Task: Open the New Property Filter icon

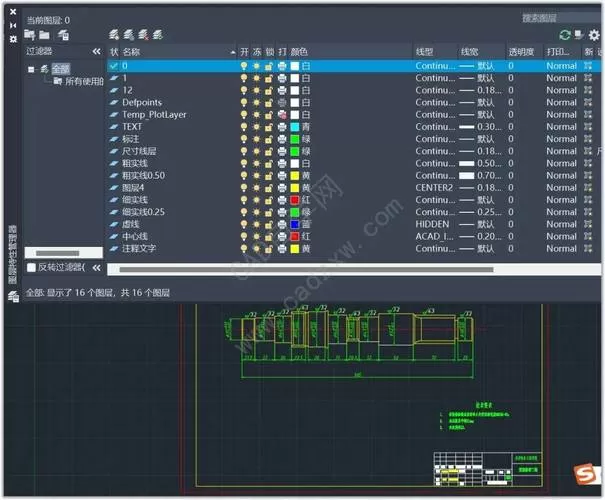Action: pyautogui.click(x=30, y=35)
